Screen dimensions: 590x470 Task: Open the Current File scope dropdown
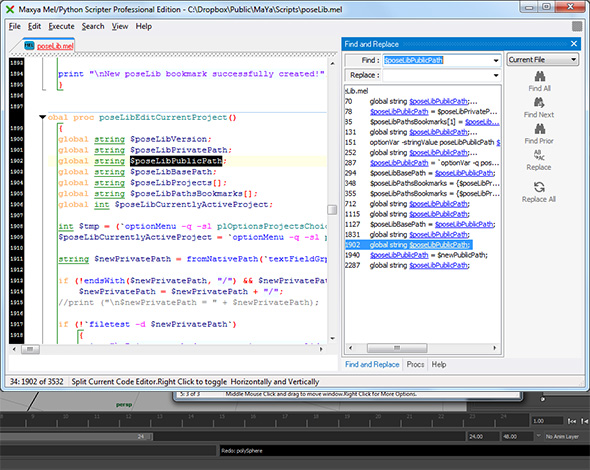point(542,59)
